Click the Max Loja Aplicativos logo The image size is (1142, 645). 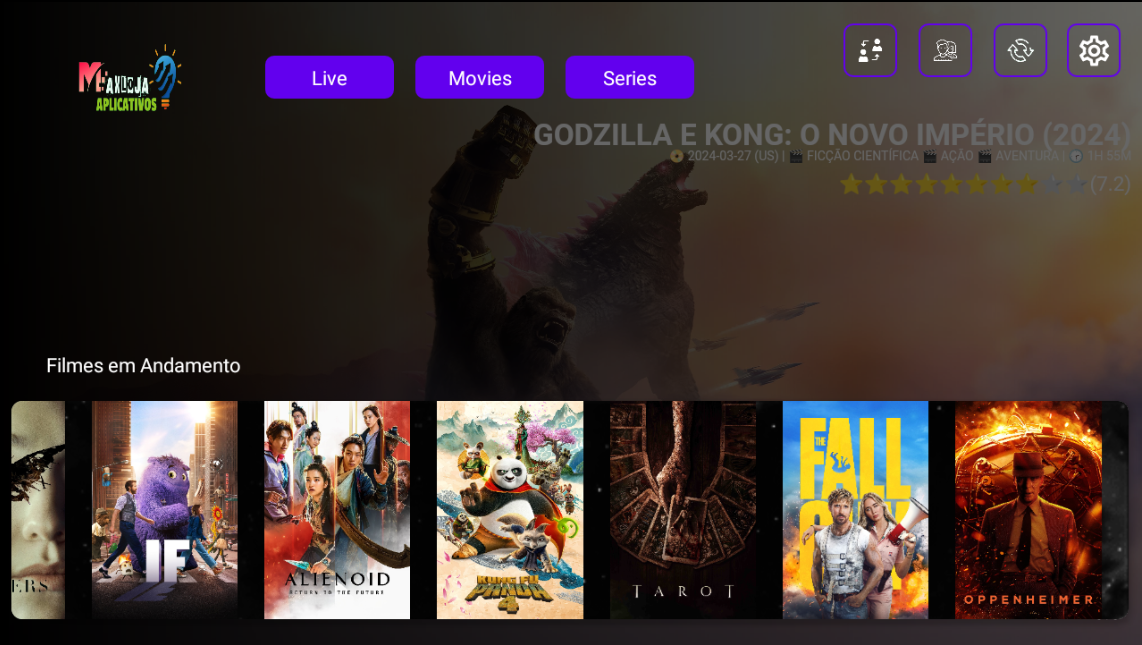[x=130, y=79]
